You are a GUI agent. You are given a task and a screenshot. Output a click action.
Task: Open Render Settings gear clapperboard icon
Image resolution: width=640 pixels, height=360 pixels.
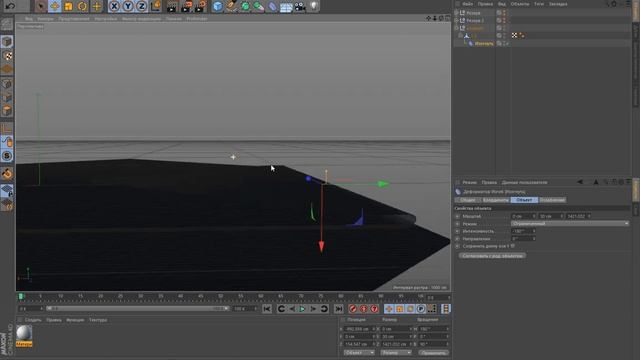(200, 6)
